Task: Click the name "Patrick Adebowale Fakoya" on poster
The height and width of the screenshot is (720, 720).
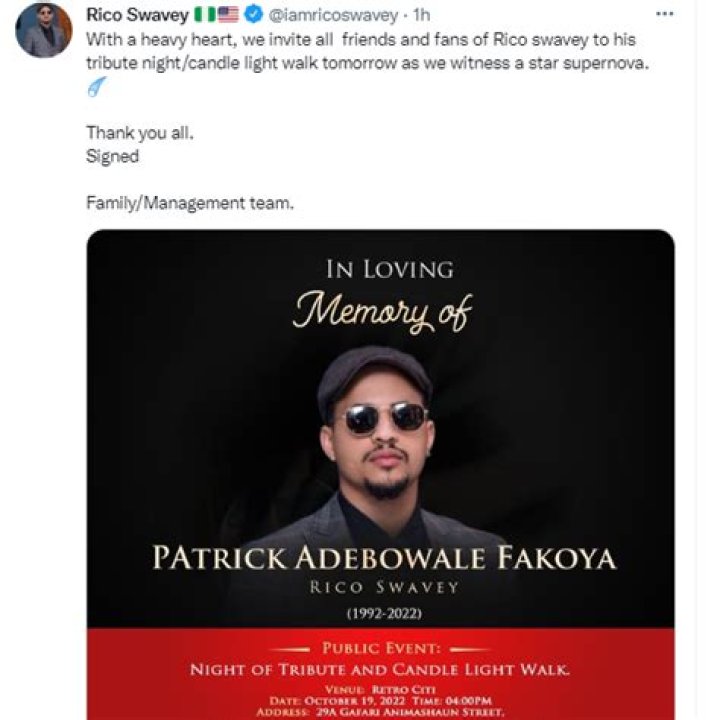Action: coord(383,558)
